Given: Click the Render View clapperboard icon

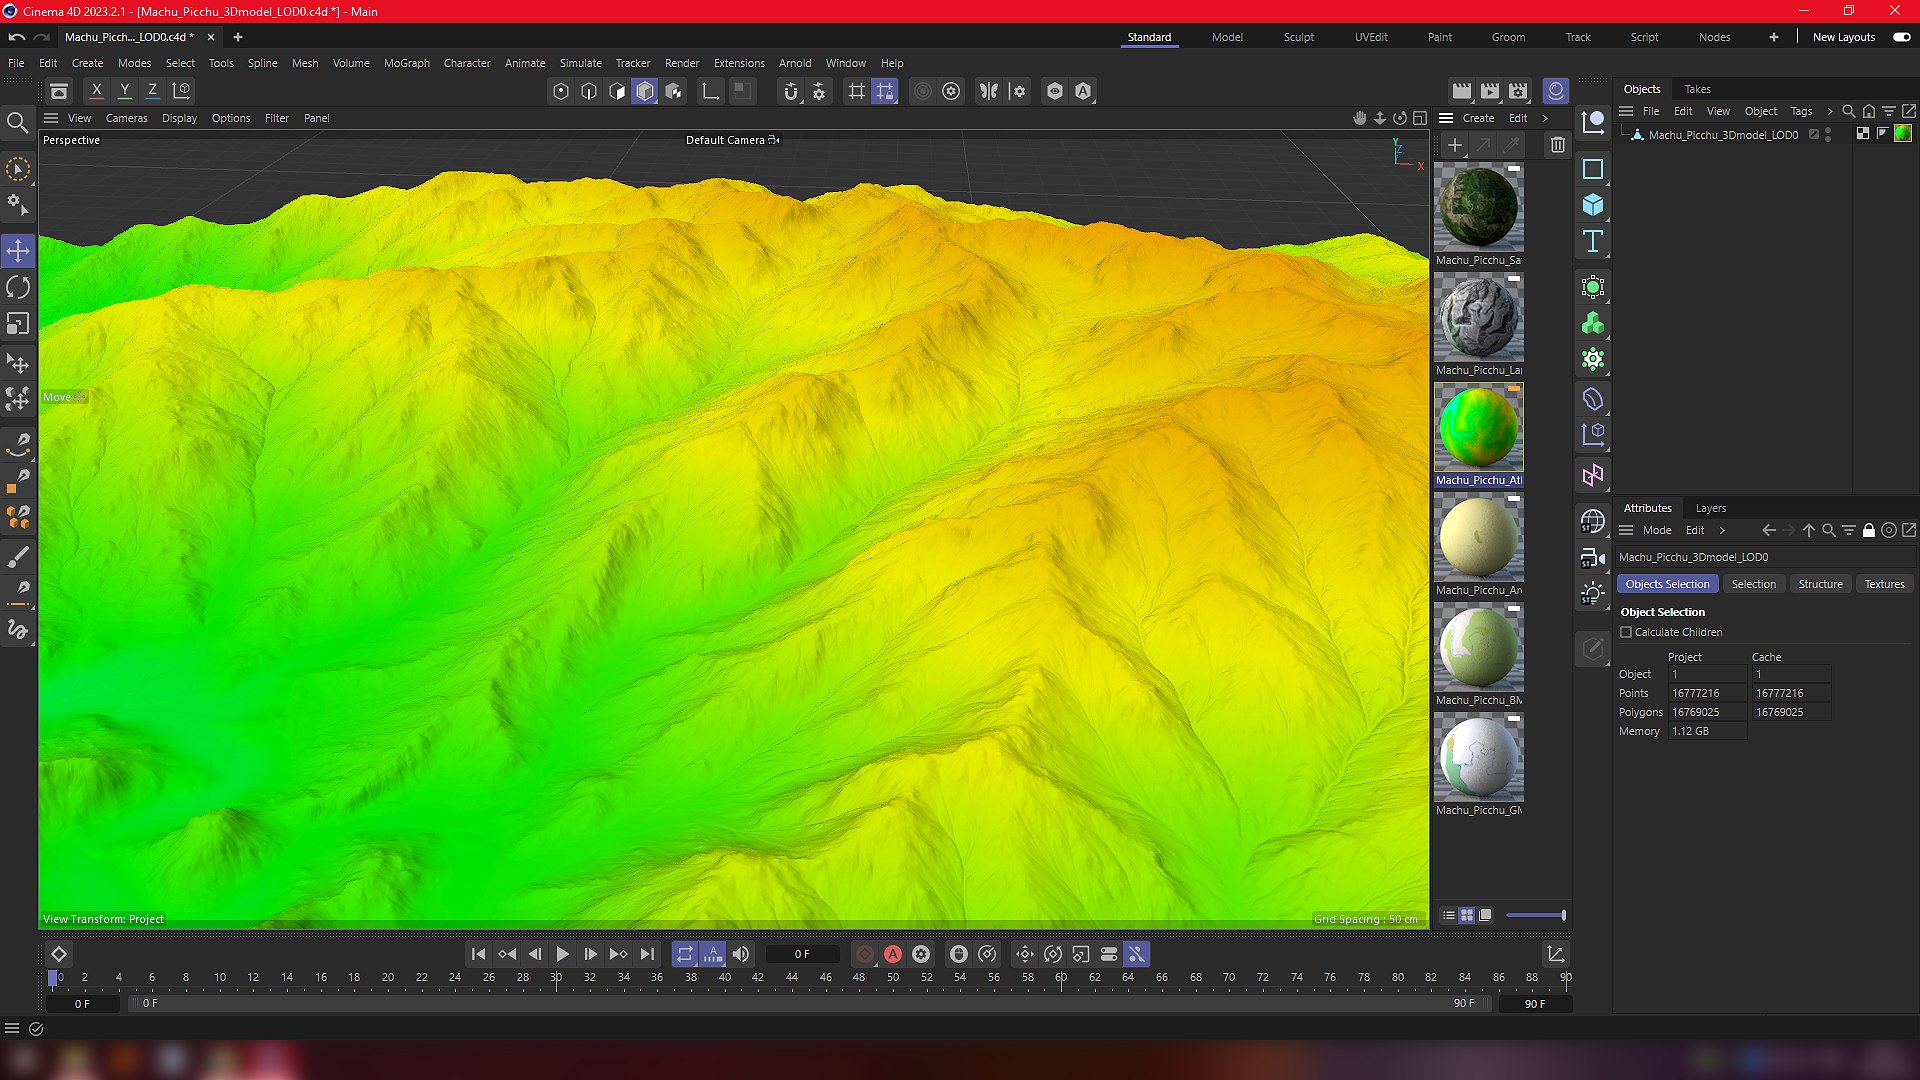Looking at the screenshot, I should [1462, 91].
